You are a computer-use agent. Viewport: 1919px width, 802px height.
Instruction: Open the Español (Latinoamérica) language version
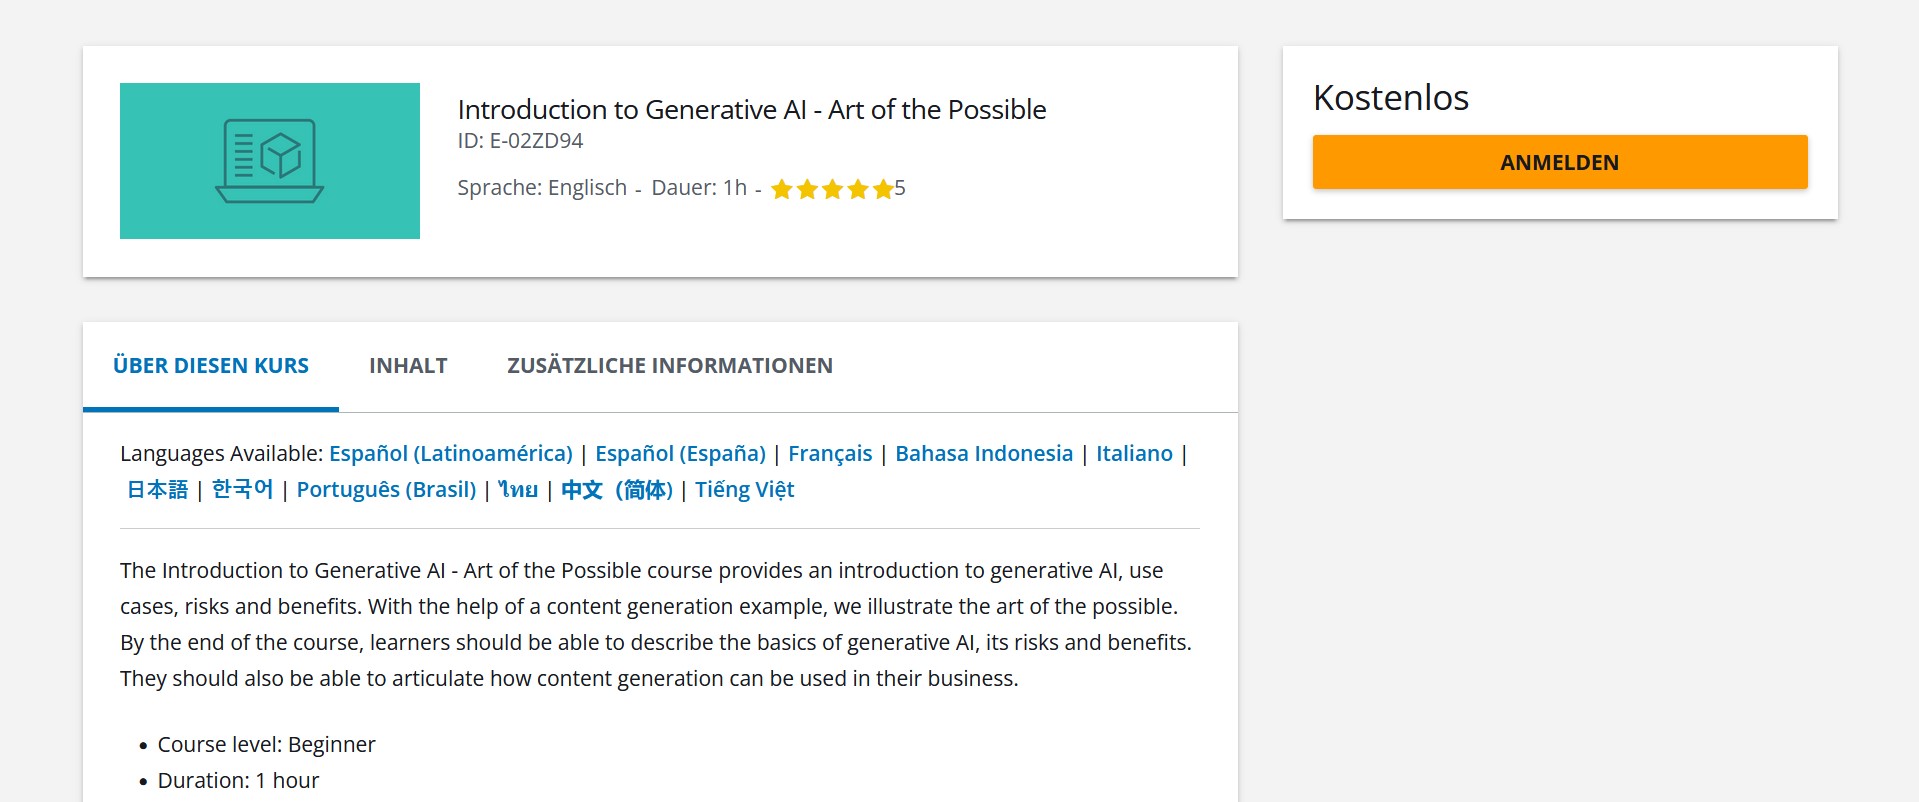[x=450, y=453]
